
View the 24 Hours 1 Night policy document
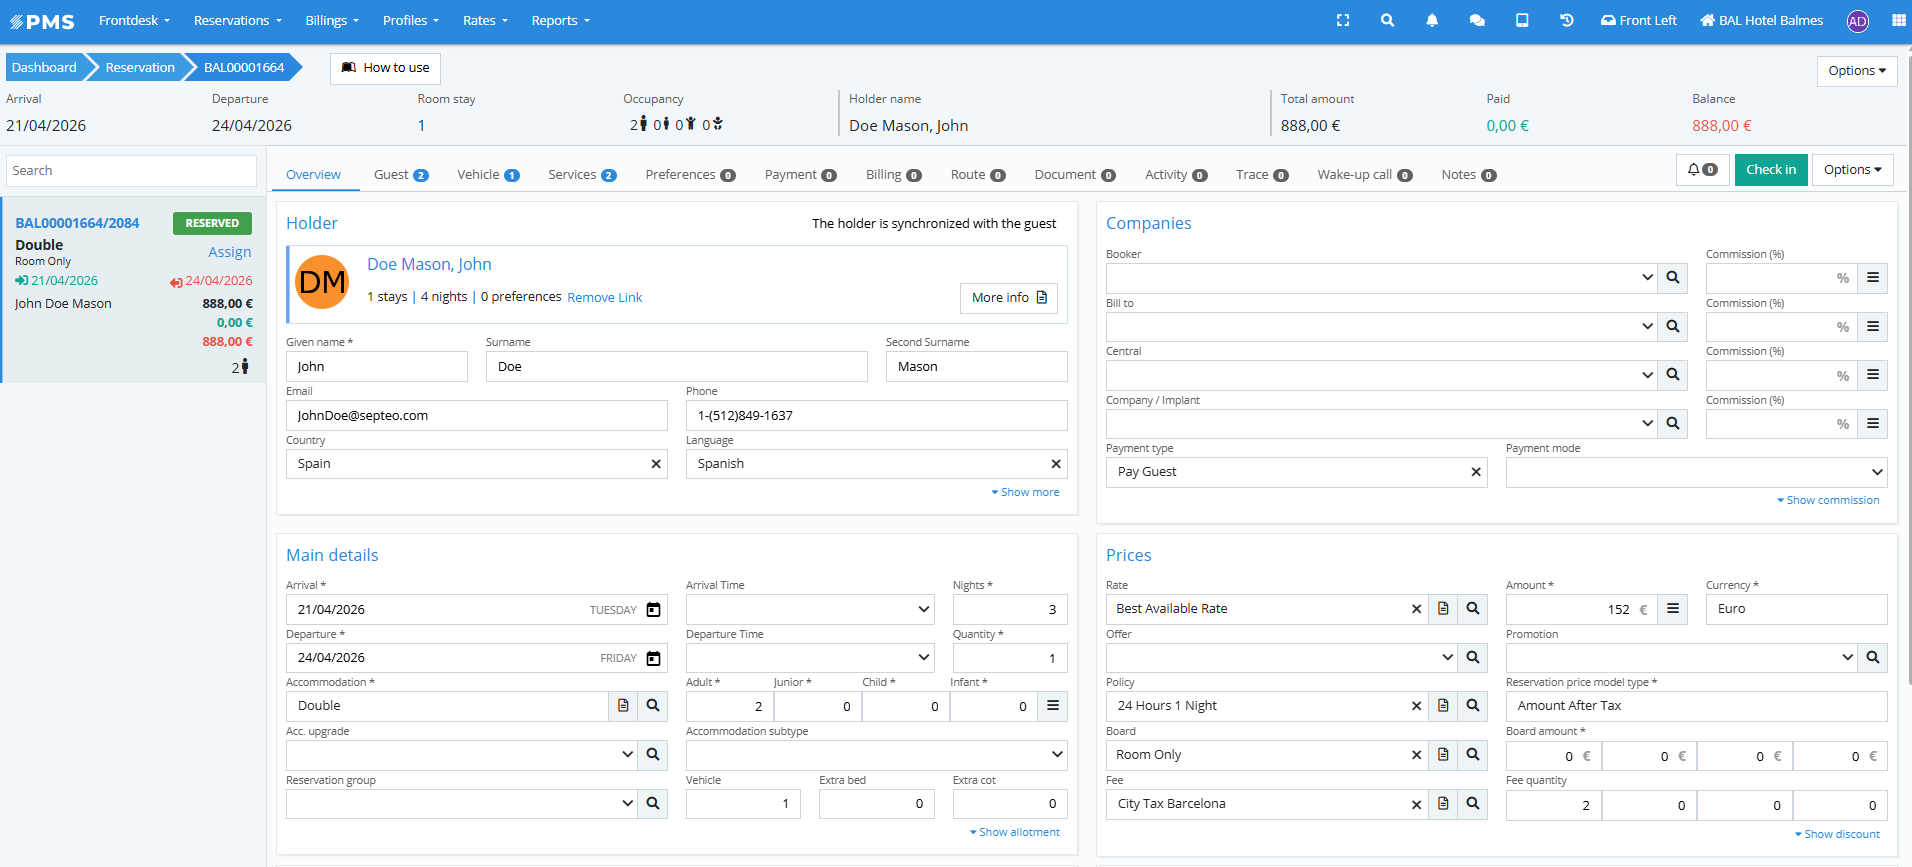tap(1443, 706)
